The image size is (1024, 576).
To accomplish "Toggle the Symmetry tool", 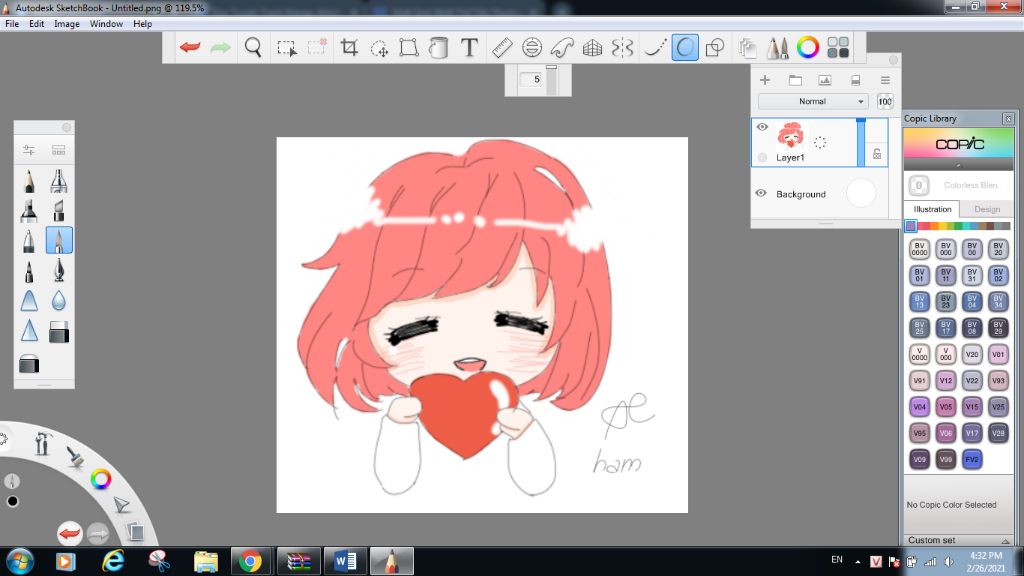I will click(622, 47).
